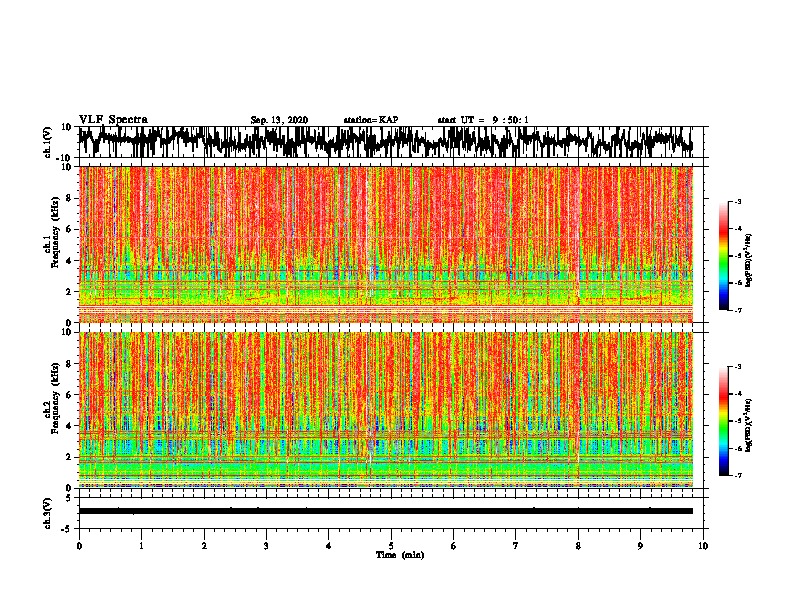Click the "1" tick label on Time axis
This screenshot has height=612, width=792.
[141, 546]
